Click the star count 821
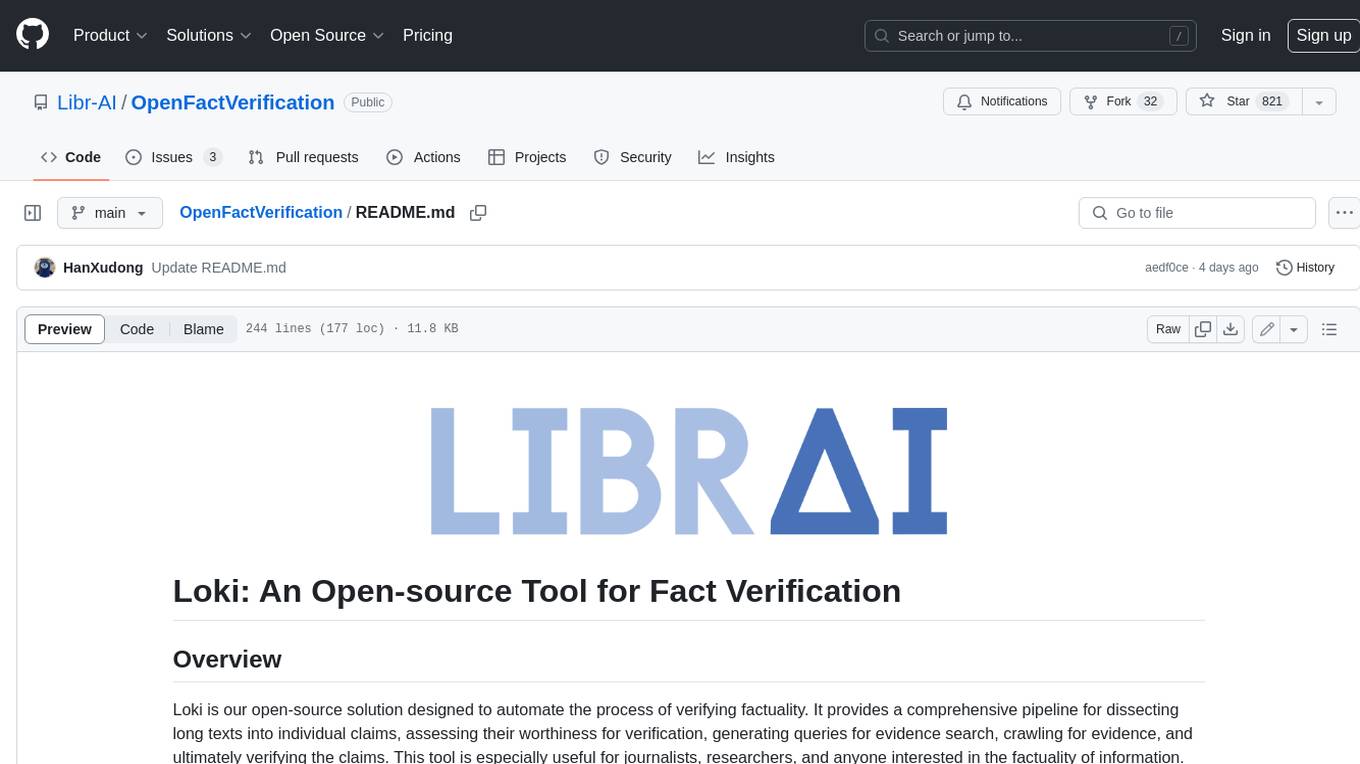Image resolution: width=1360 pixels, height=764 pixels. point(1272,101)
